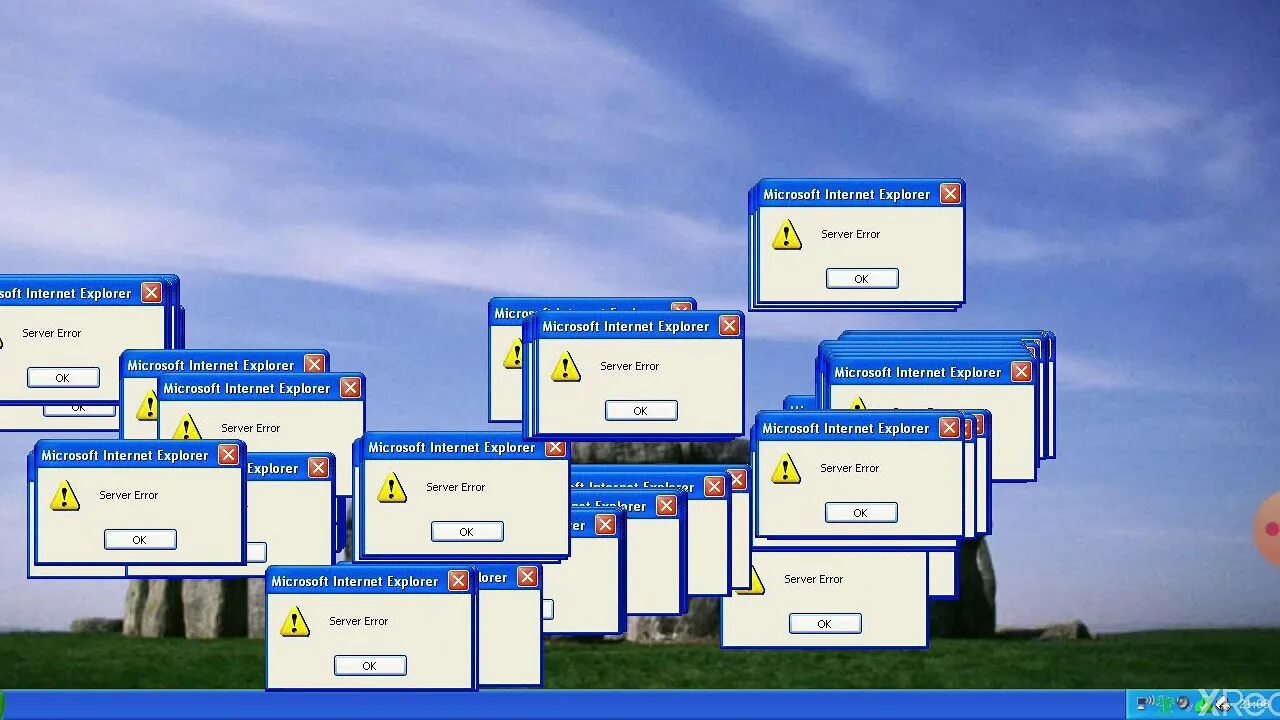Close the dialog cut off at left screen edge
Screen dimensions: 1280x720
(x=151, y=293)
